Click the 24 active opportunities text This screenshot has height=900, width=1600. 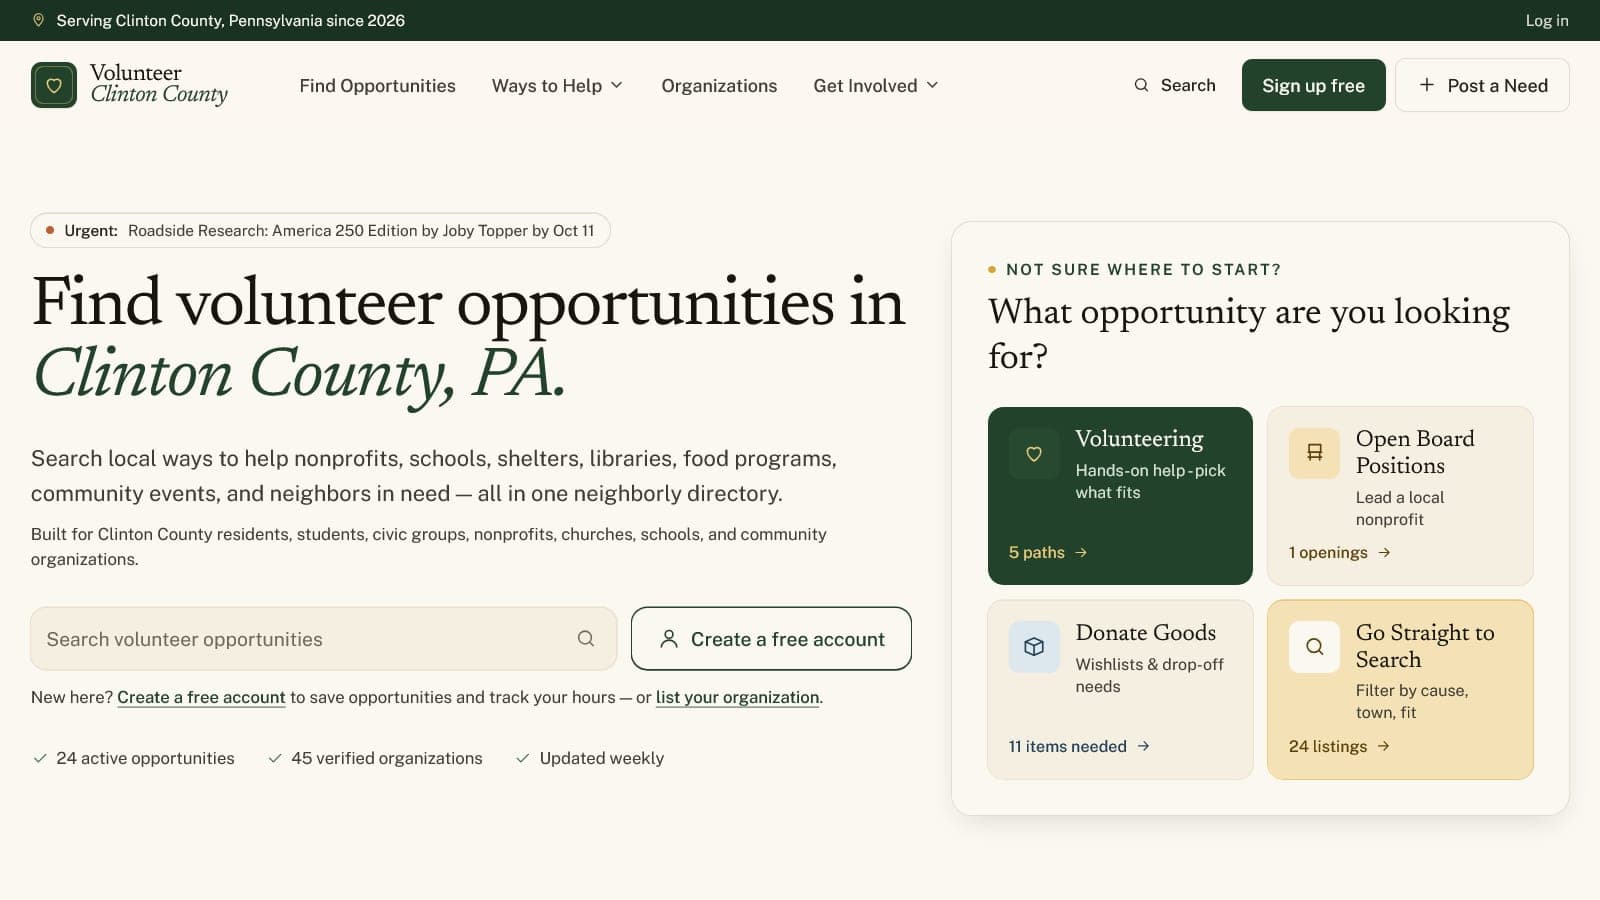(145, 758)
